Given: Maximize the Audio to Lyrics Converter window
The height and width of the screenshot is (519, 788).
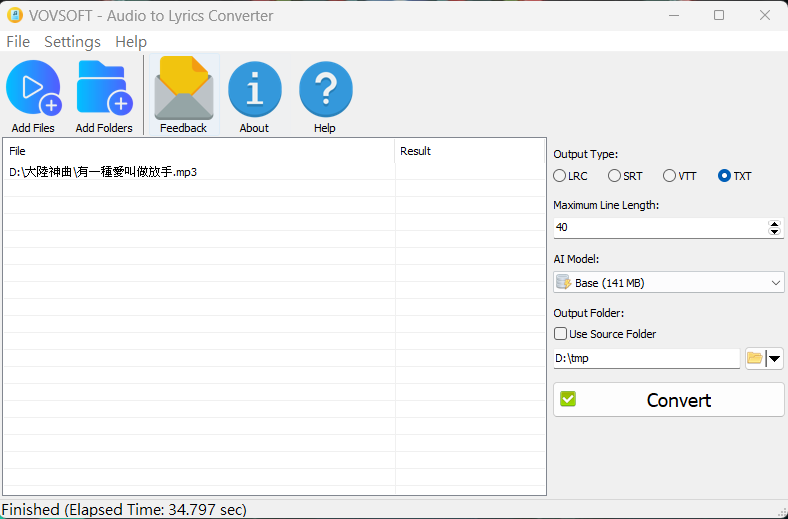Looking at the screenshot, I should 719,16.
